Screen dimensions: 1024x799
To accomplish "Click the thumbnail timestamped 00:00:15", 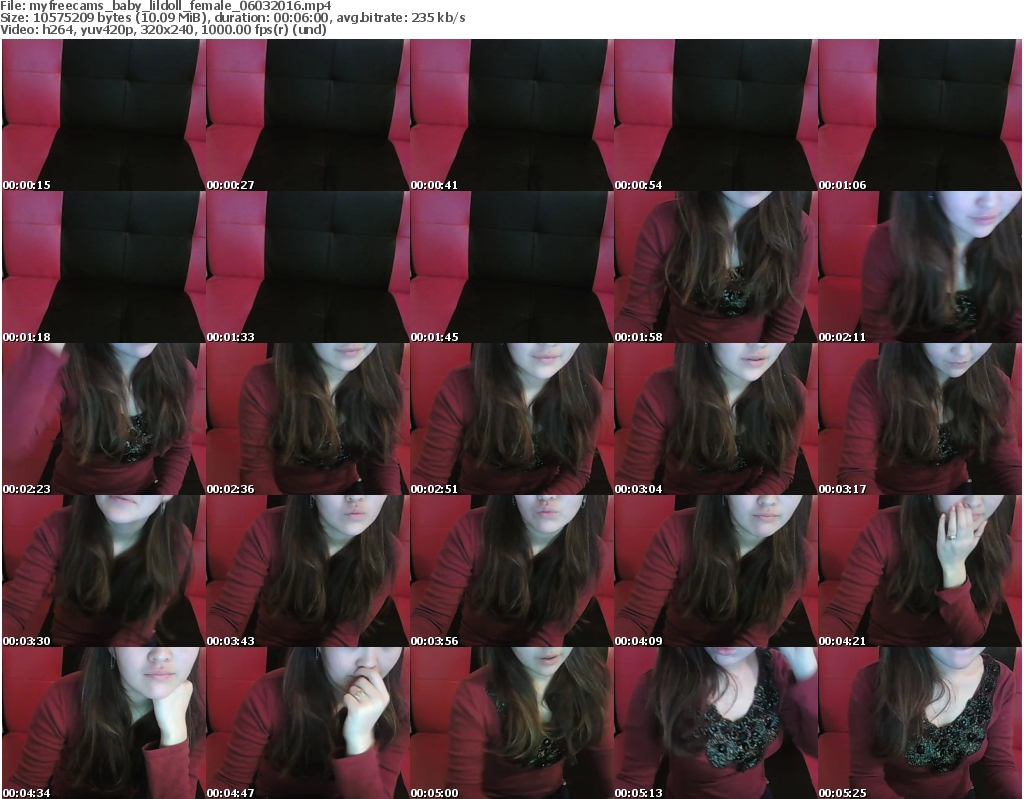I will [x=103, y=115].
